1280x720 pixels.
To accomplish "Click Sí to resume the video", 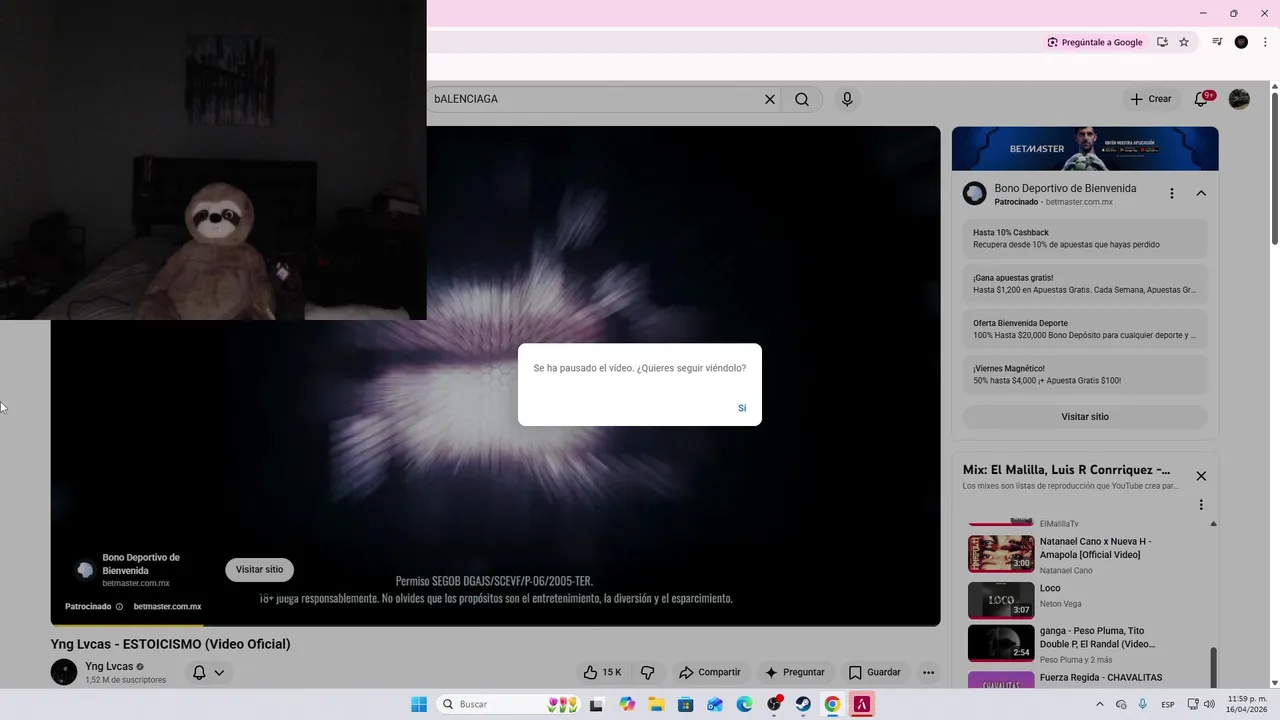I will coord(742,408).
